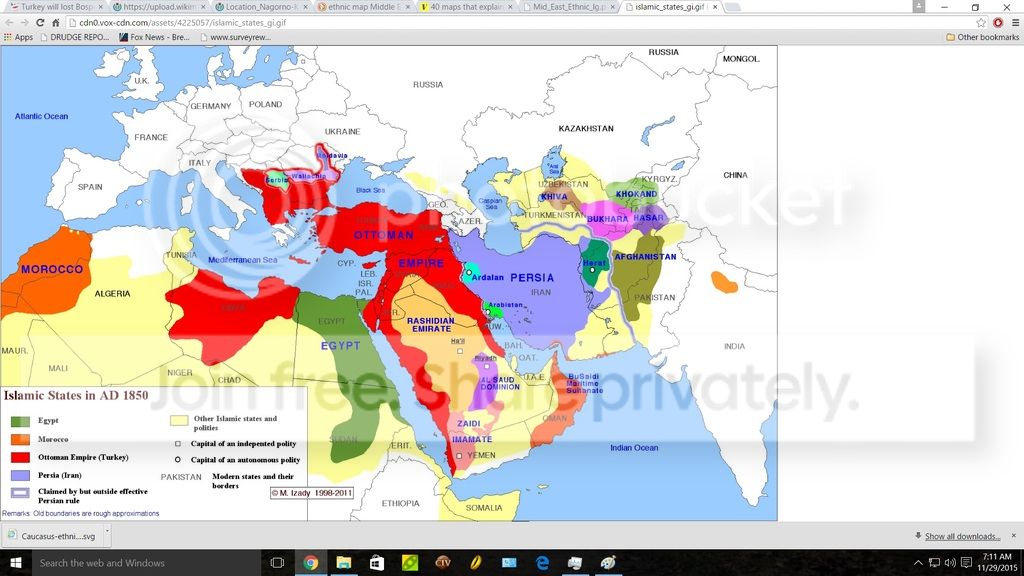Viewport: 1024px width, 576px height.
Task: Click the red Opera-style extension icon
Action: point(998,22)
